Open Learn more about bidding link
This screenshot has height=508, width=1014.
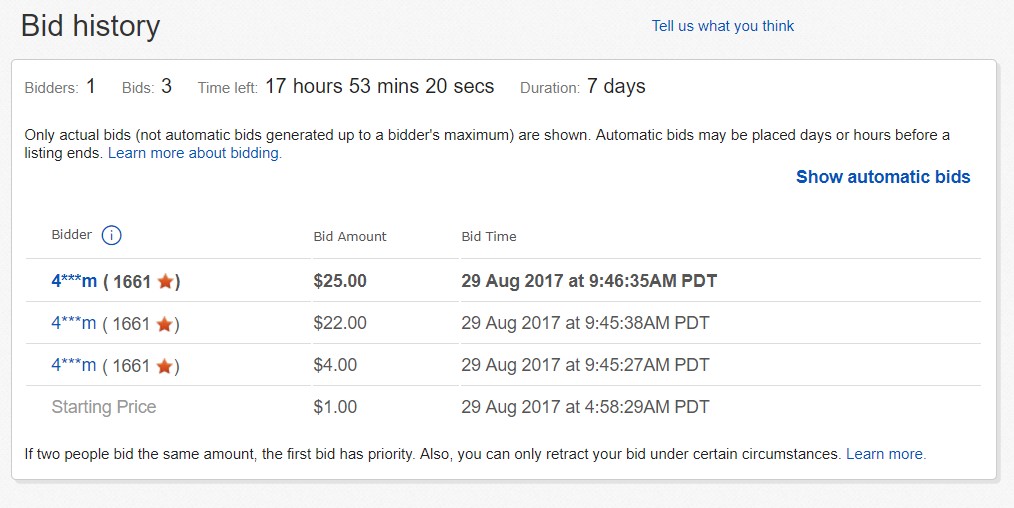point(195,153)
